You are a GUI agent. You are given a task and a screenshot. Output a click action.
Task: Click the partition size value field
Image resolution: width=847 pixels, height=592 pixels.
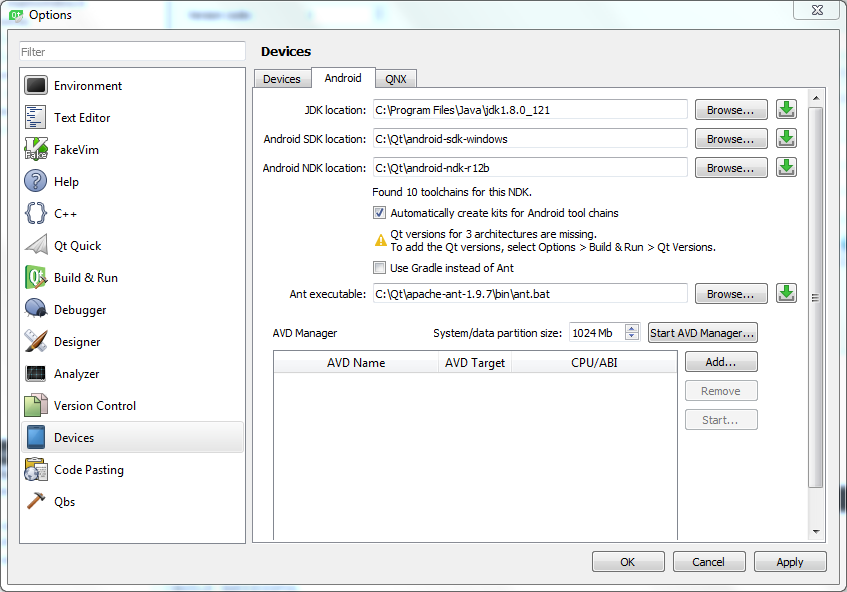point(597,333)
